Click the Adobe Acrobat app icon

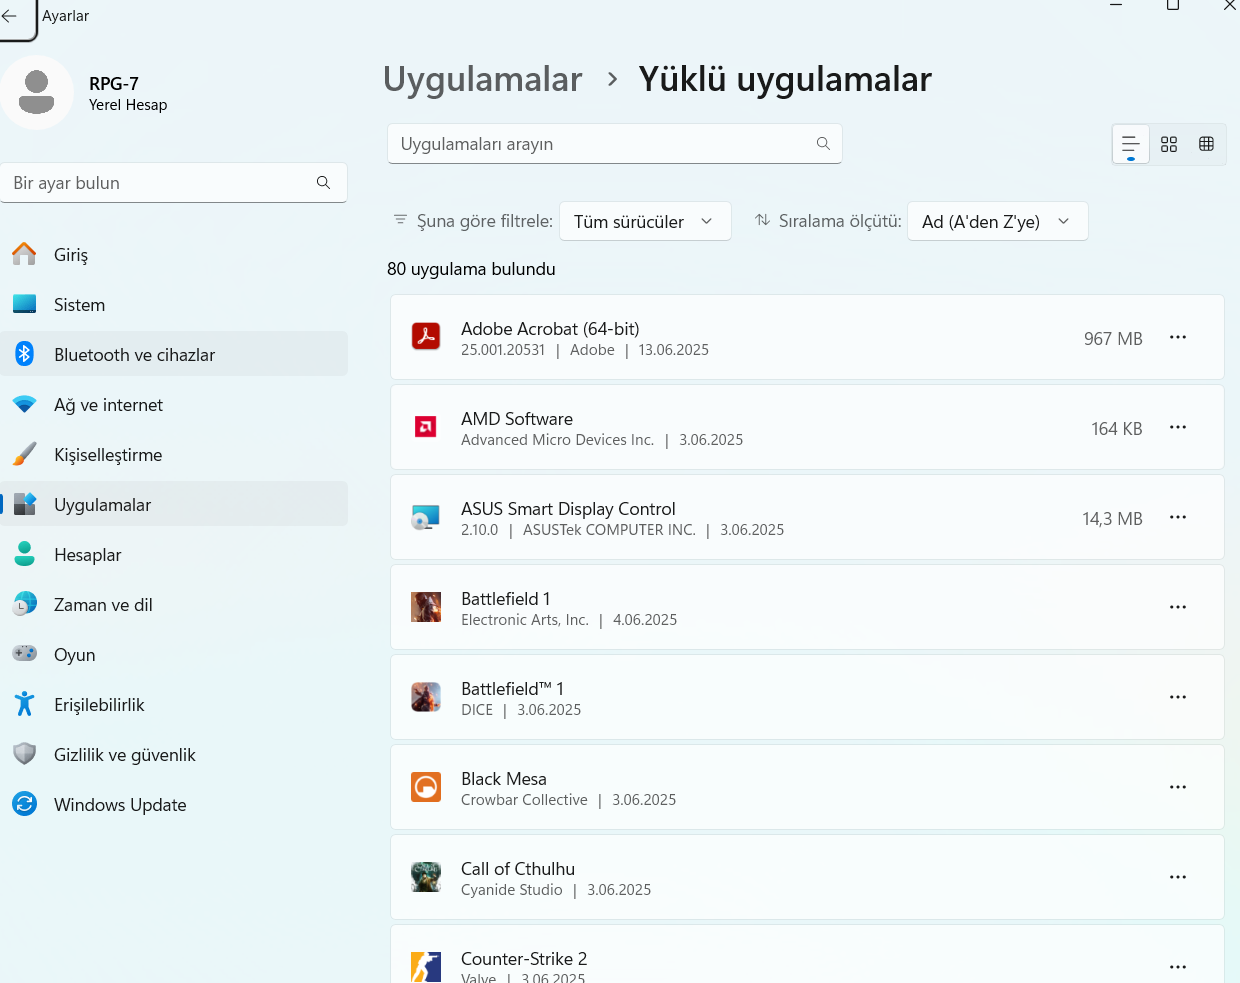(x=426, y=337)
